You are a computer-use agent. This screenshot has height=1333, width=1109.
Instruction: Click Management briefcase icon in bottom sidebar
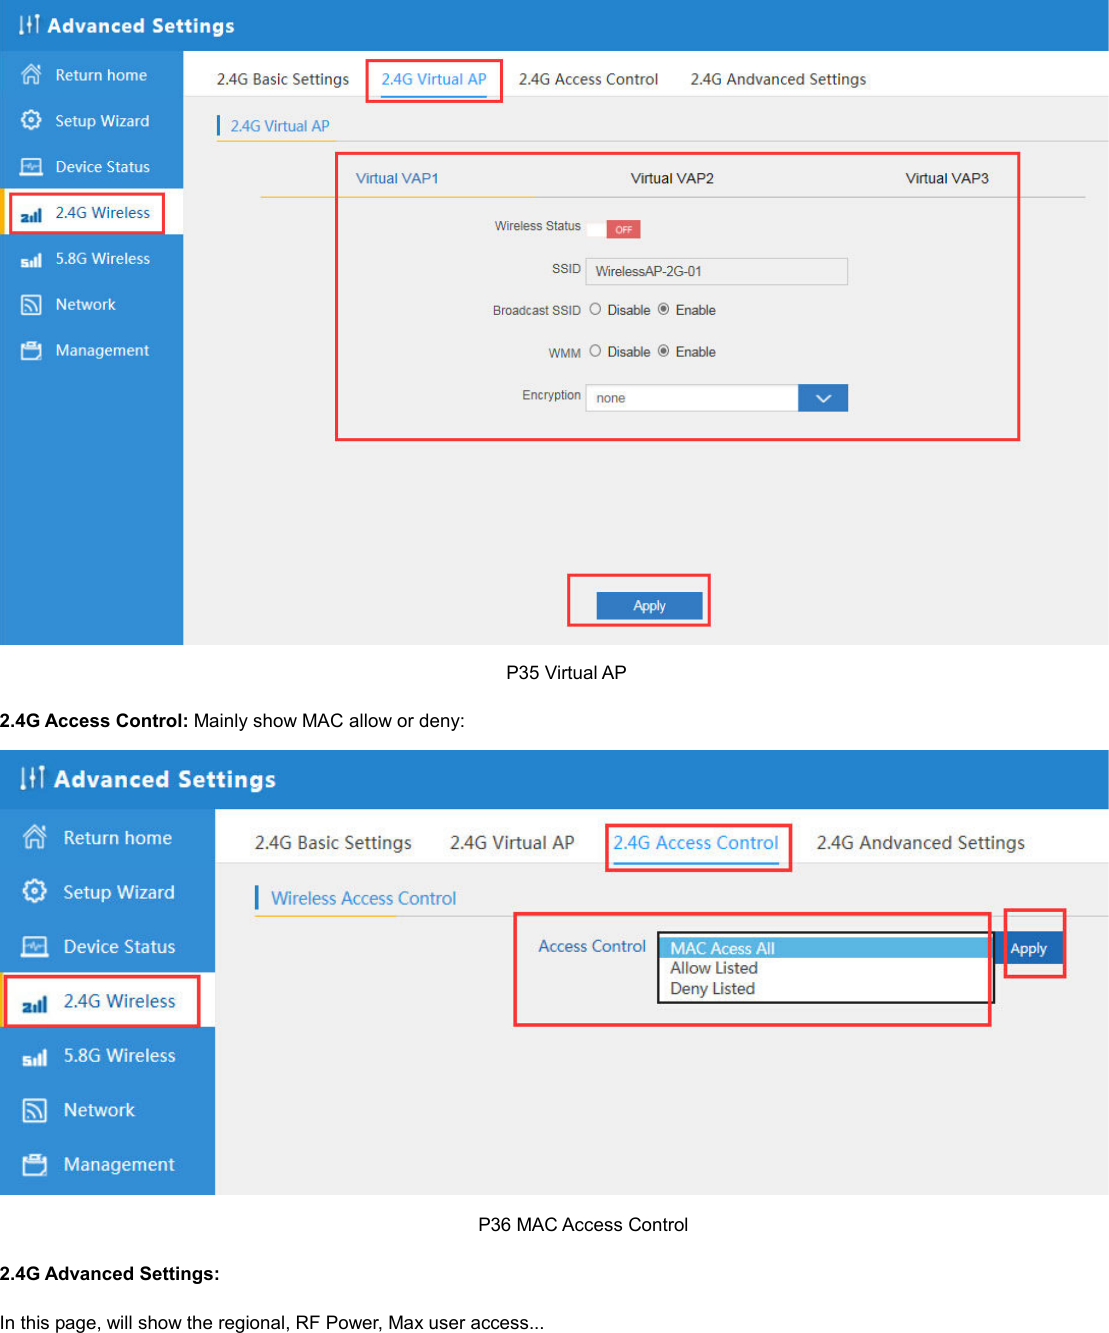35,1164
